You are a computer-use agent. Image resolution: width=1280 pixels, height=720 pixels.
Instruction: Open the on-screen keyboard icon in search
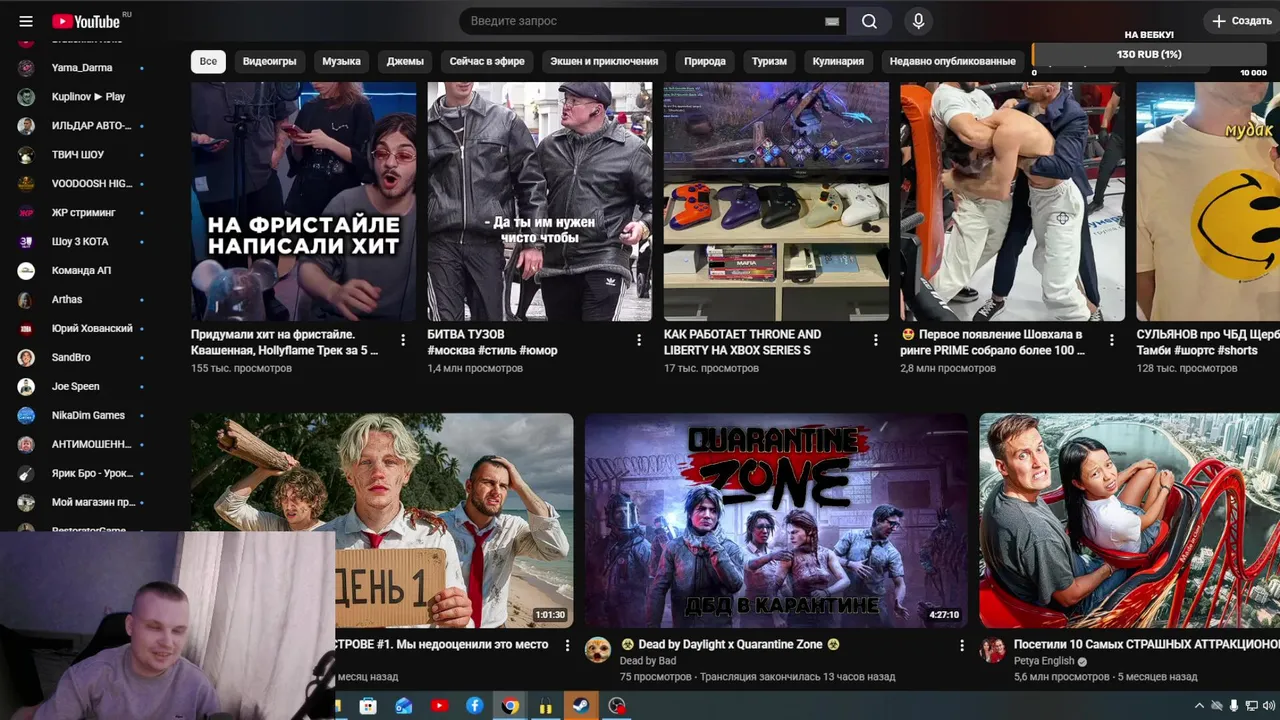click(x=832, y=21)
